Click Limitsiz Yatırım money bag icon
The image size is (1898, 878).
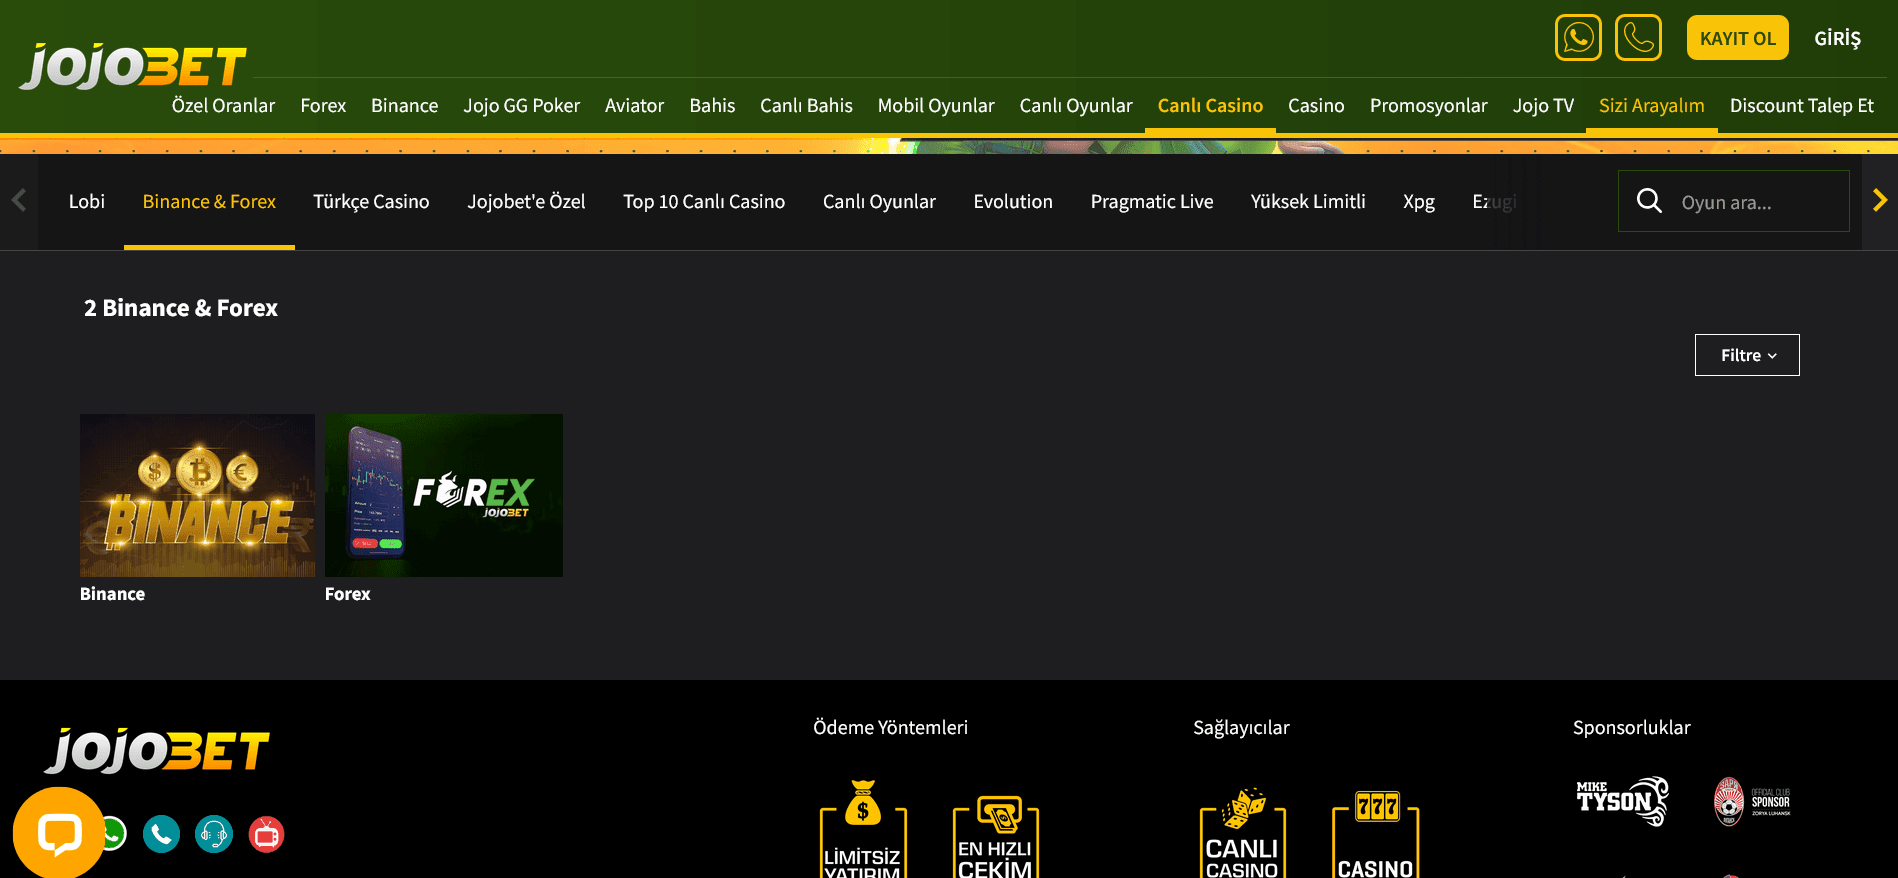coord(863,829)
